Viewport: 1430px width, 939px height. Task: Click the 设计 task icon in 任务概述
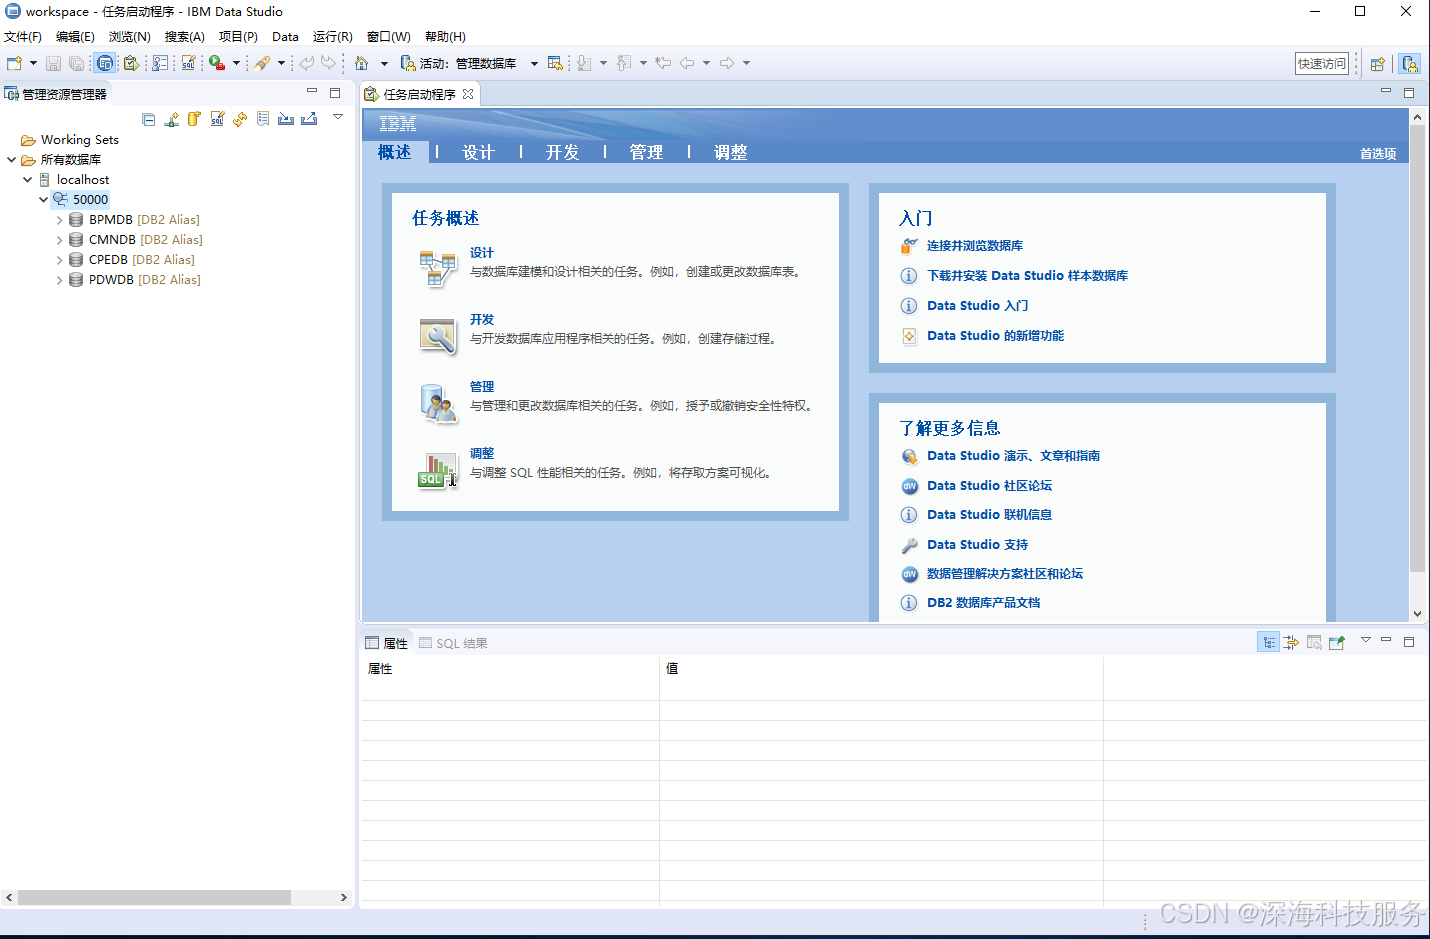click(437, 269)
